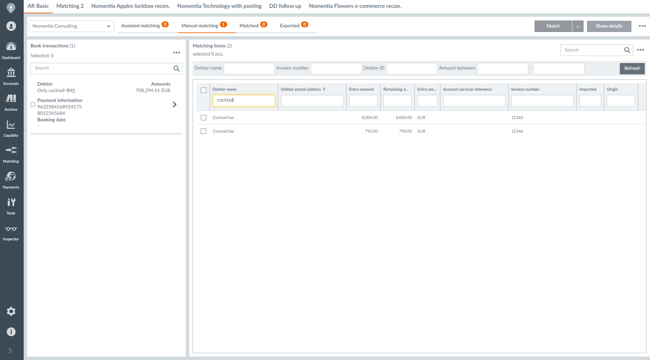Tick the Cocktail bar 8,000.00 row checkbox

coord(204,118)
